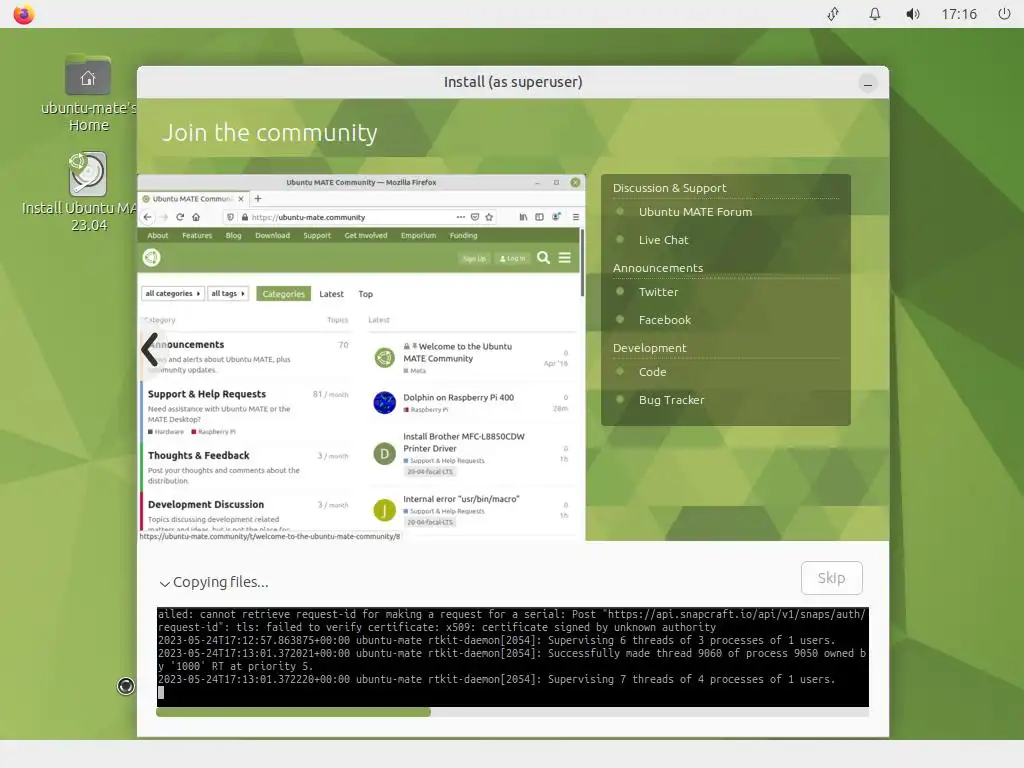
Task: Open the notification bell in the panel
Action: (x=874, y=14)
